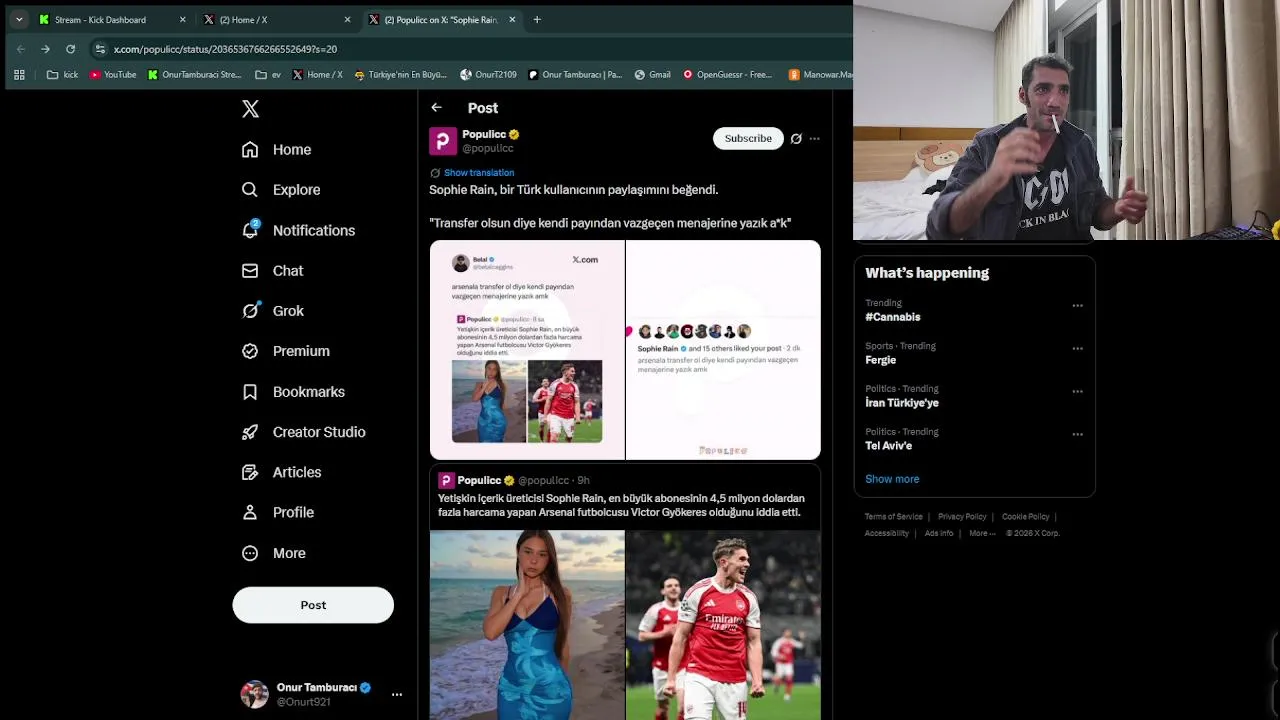Open the YouTube bookmark
This screenshot has width=1280, height=720.
112,74
